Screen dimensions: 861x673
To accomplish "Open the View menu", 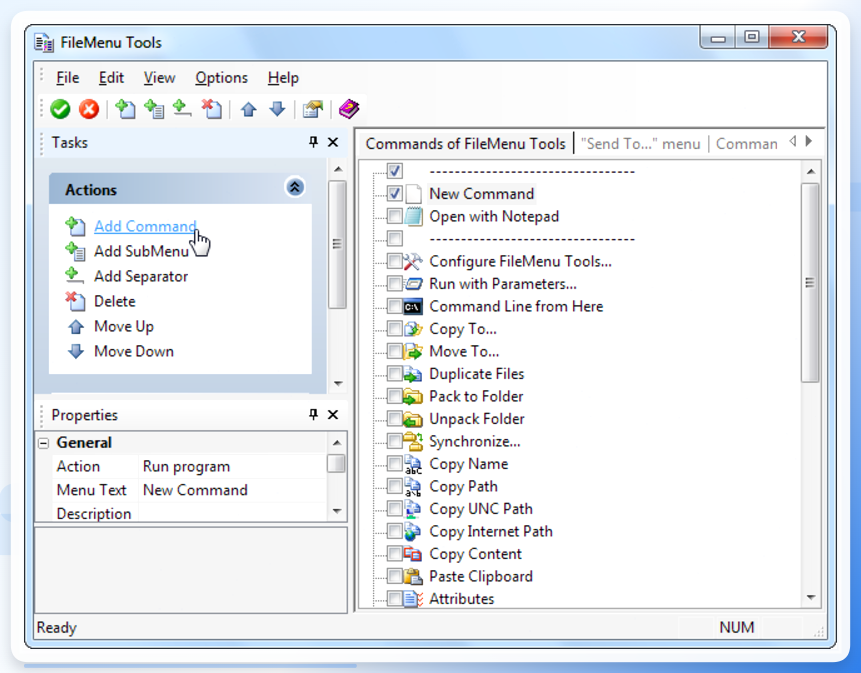I will 159,78.
